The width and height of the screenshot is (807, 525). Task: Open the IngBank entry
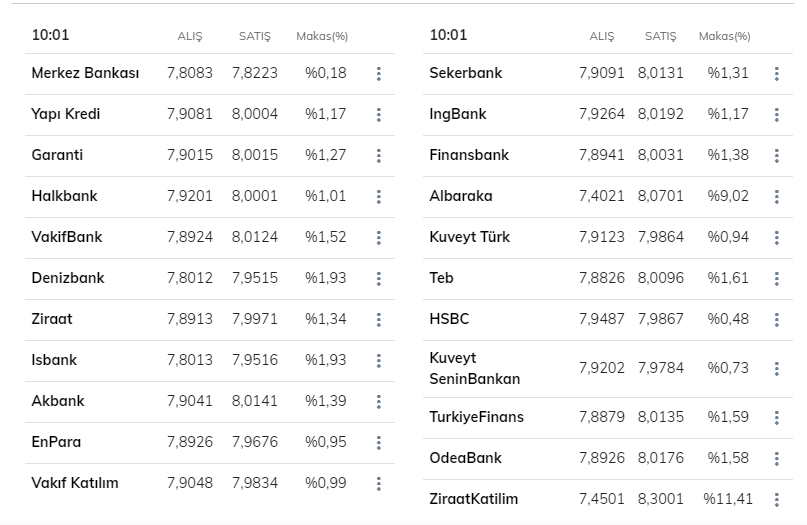458,114
